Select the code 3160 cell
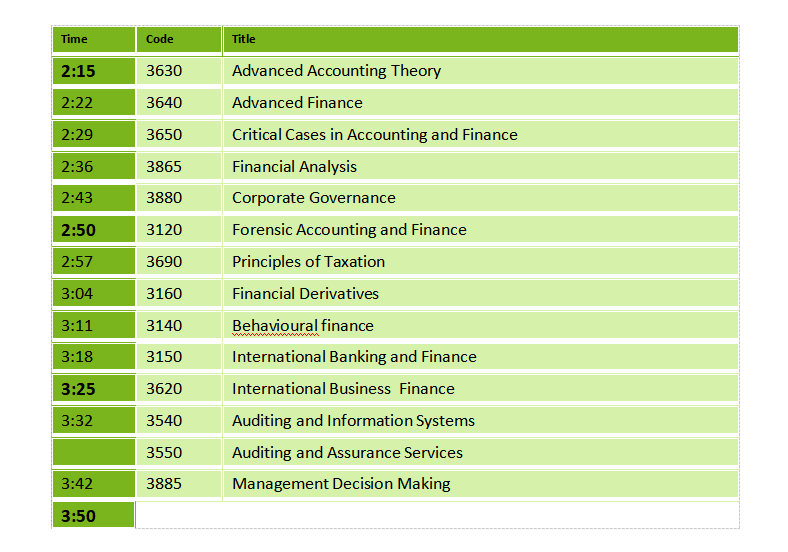The height and width of the screenshot is (552, 788). (x=164, y=294)
